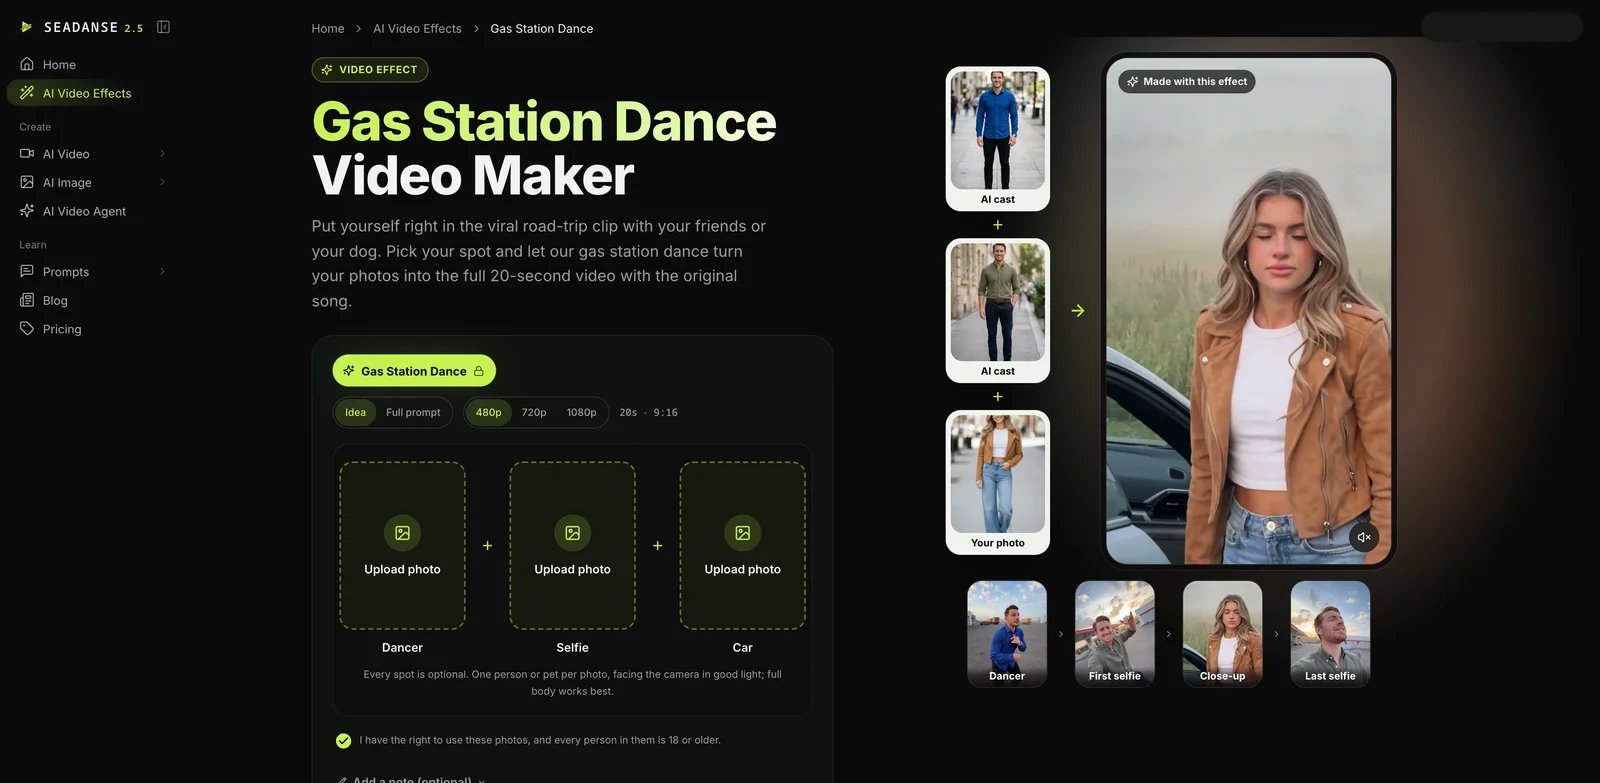Screen dimensions: 1600x783
Task: Select 480p resolution
Action: coord(489,412)
